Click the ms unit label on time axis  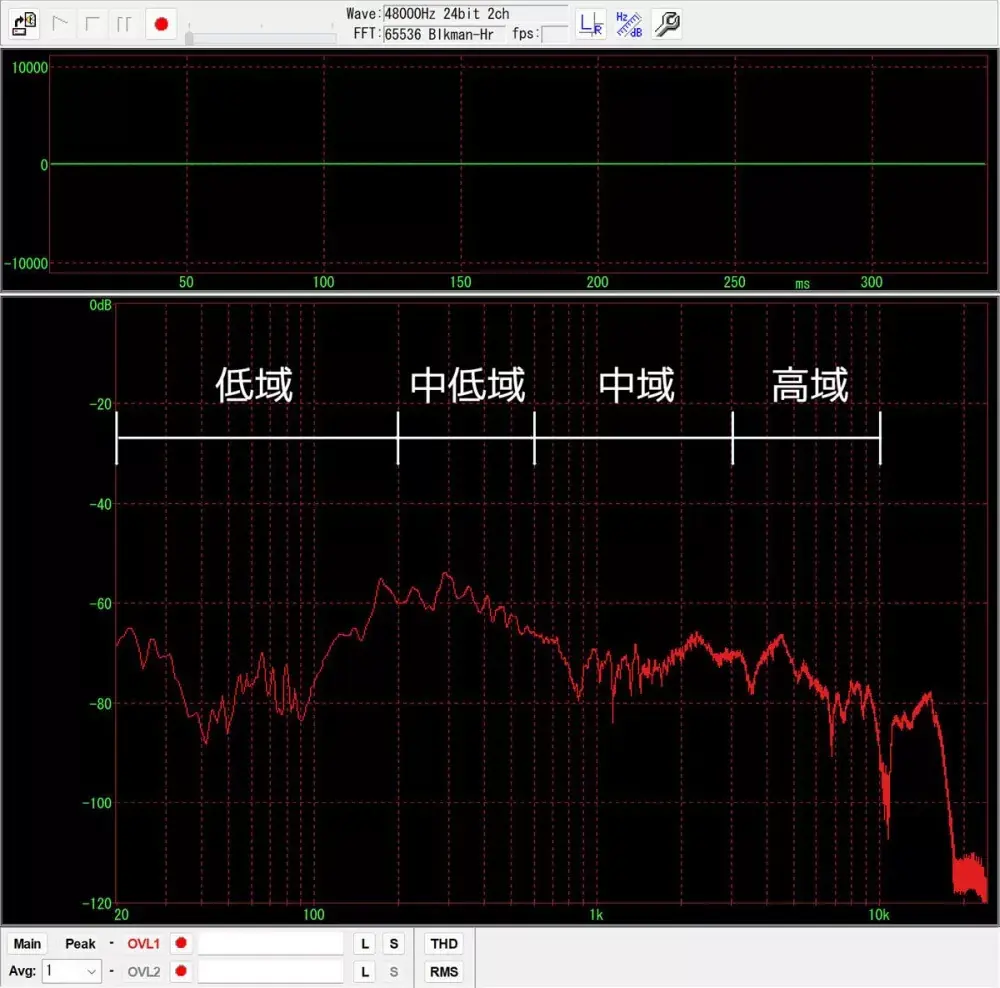802,284
